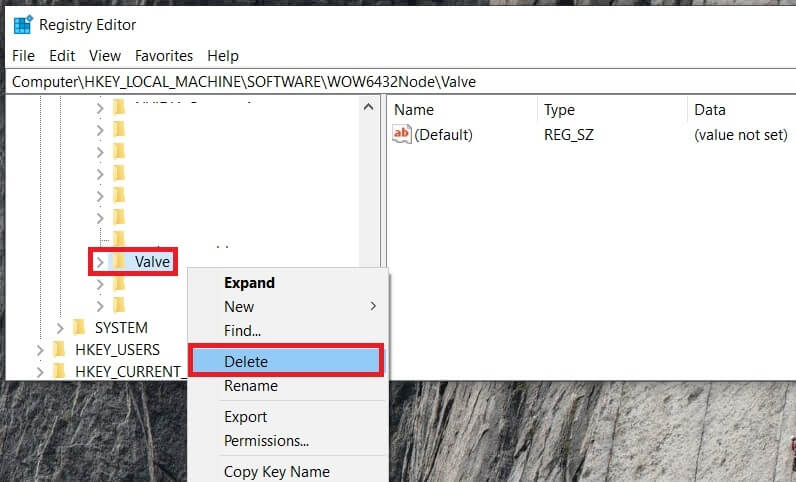Click the New submenu arrow
This screenshot has height=482, width=796.
(373, 306)
